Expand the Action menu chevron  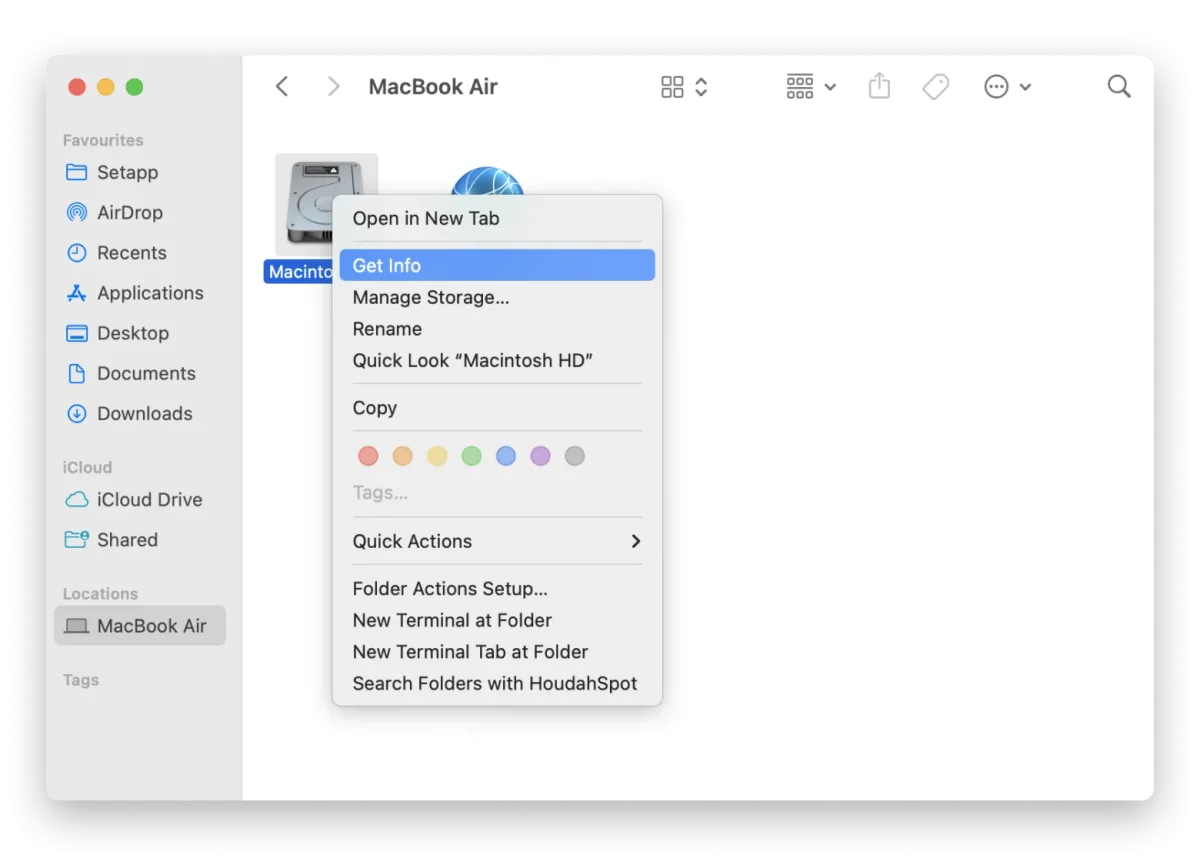click(x=1025, y=88)
